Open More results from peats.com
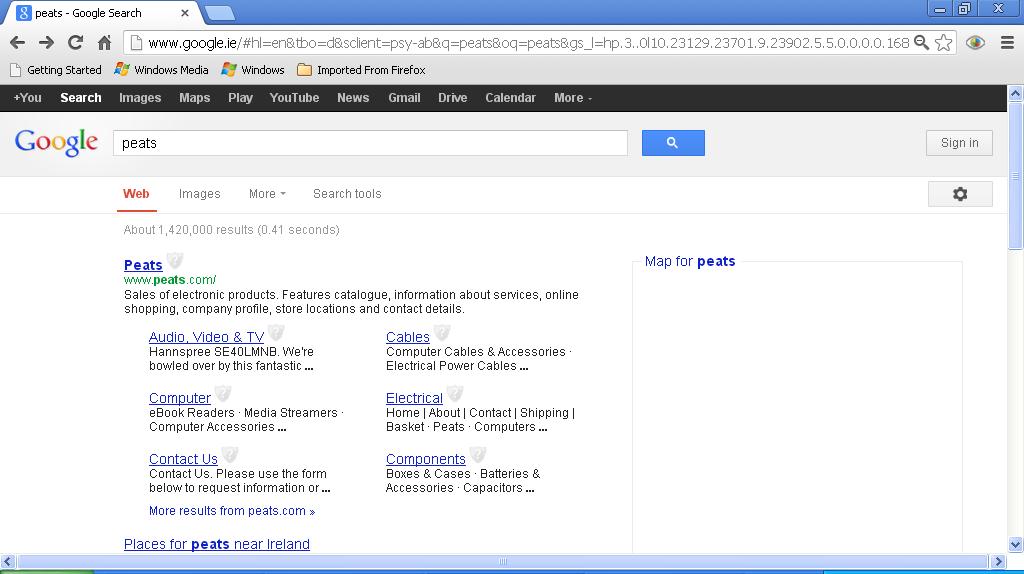Viewport: 1024px width, 574px height. (232, 511)
